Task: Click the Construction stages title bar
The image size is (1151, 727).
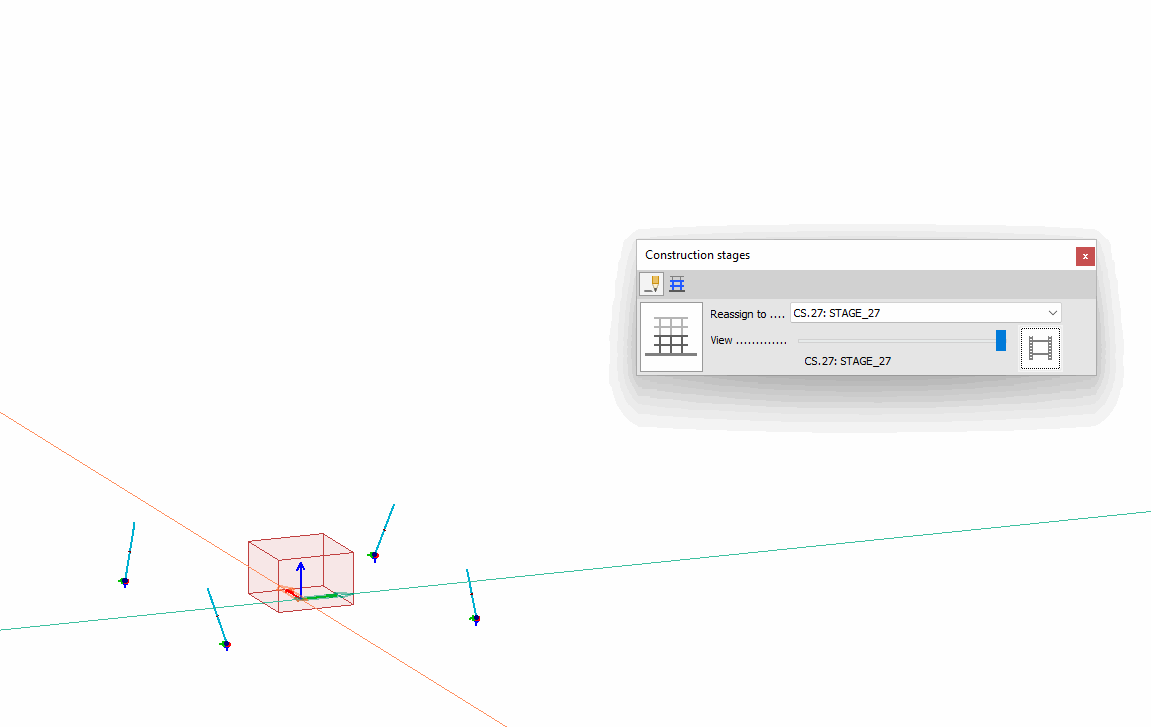Action: pyautogui.click(x=850, y=255)
